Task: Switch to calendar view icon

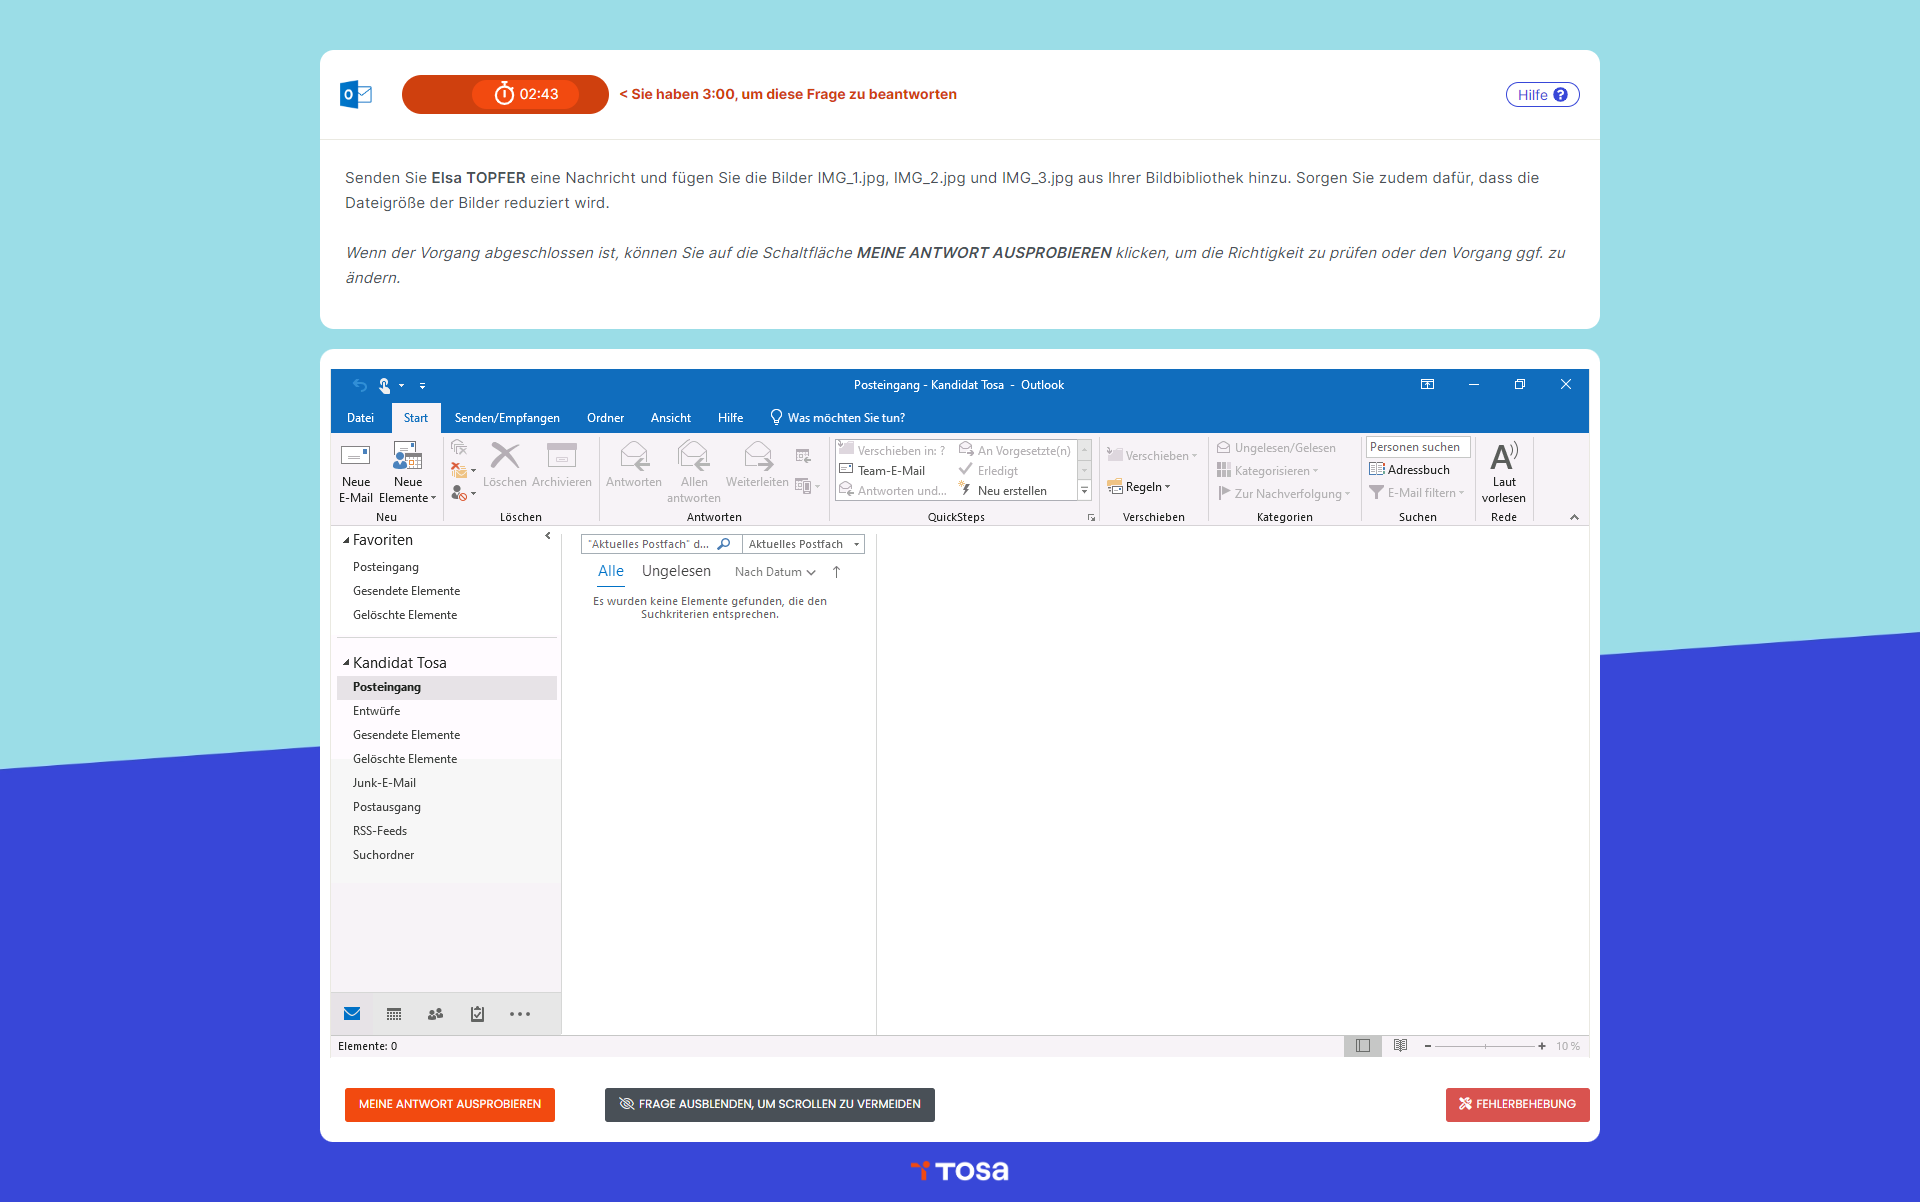Action: (394, 1014)
